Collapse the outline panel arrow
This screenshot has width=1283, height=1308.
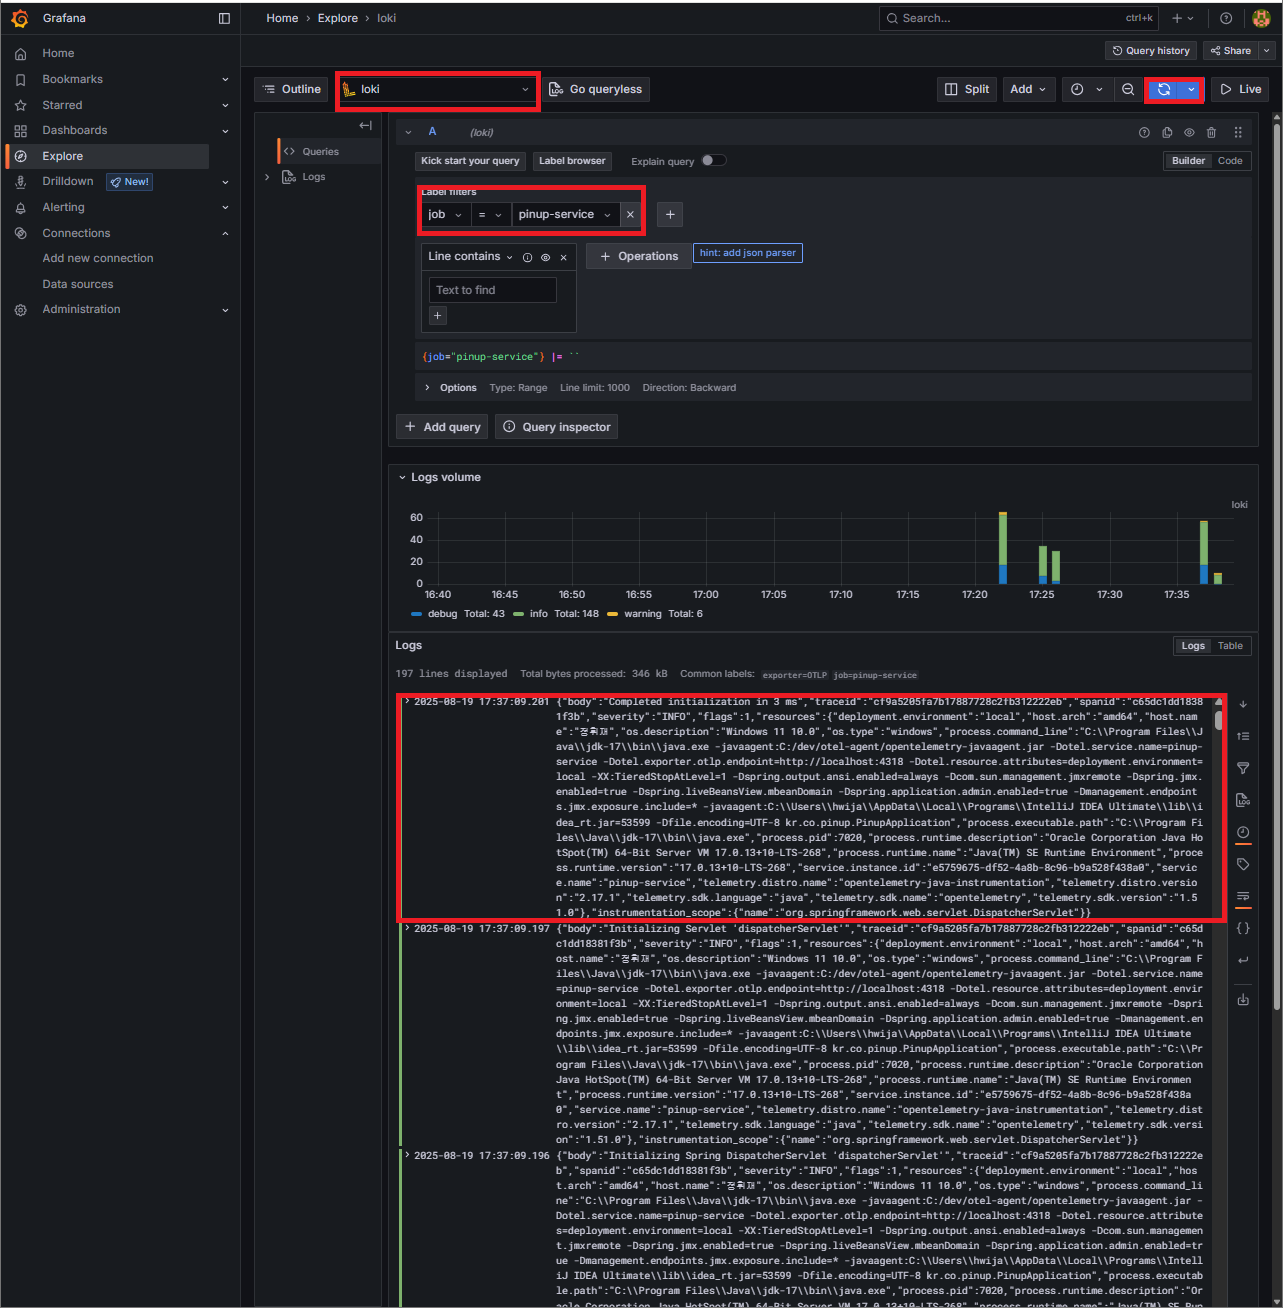click(x=365, y=125)
